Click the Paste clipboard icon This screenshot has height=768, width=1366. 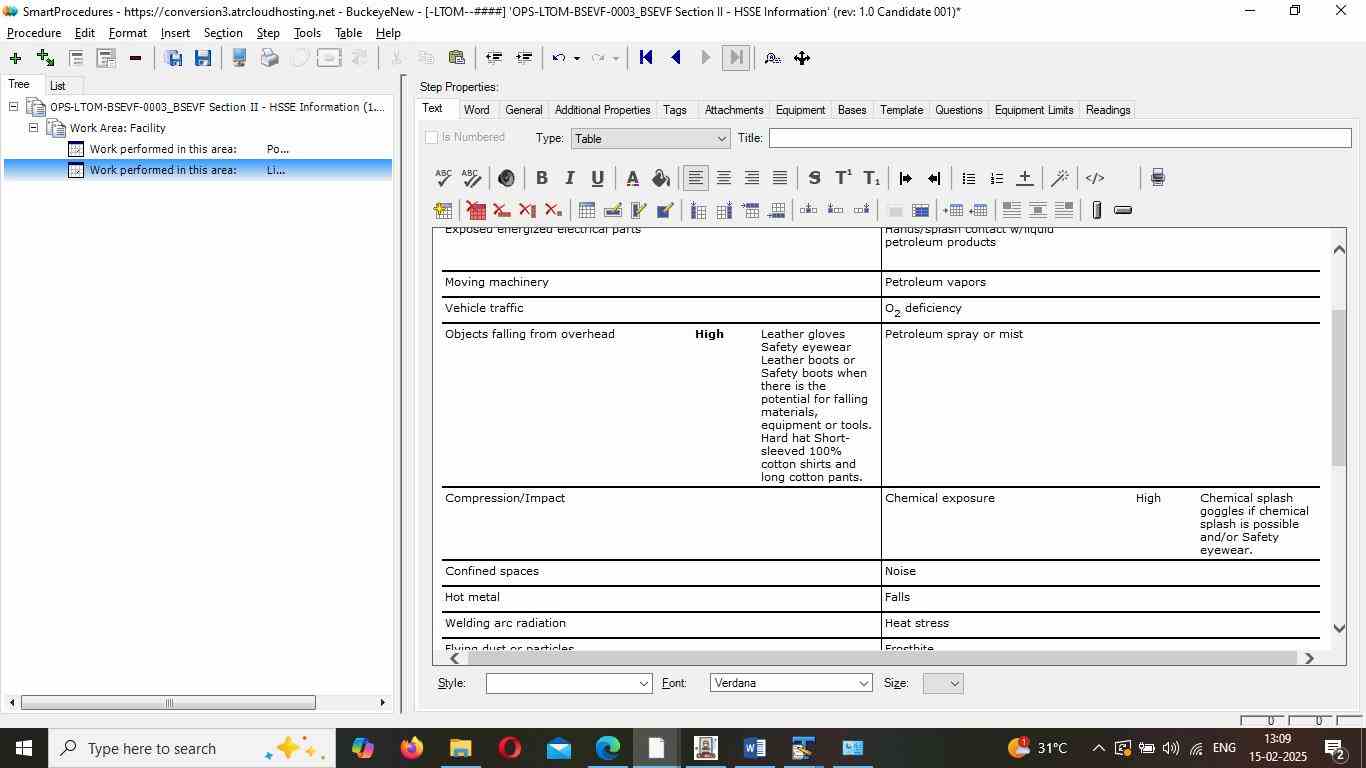456,58
